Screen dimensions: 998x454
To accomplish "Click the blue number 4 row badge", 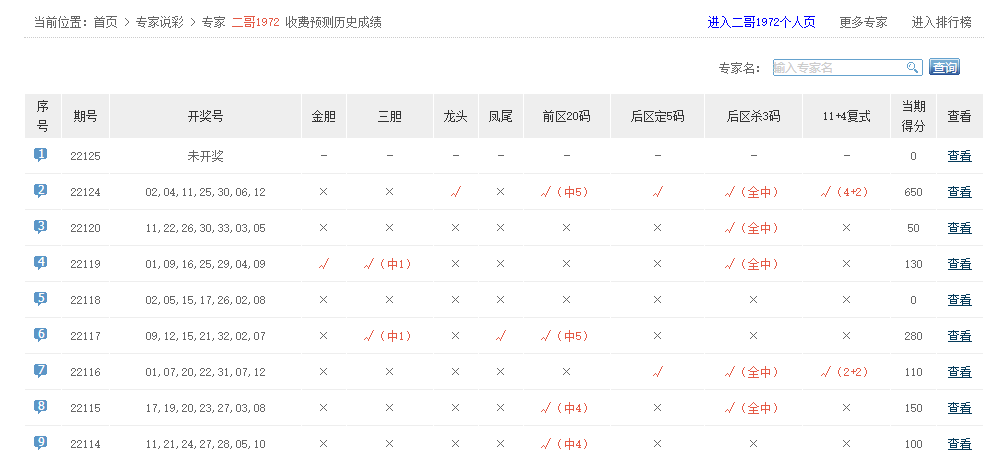I will (41, 263).
